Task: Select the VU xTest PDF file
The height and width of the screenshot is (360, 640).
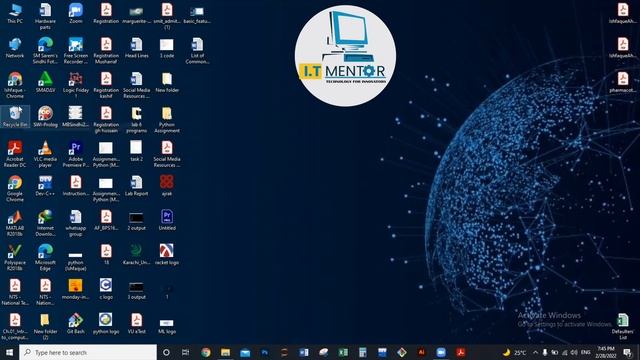Action: pos(137,324)
